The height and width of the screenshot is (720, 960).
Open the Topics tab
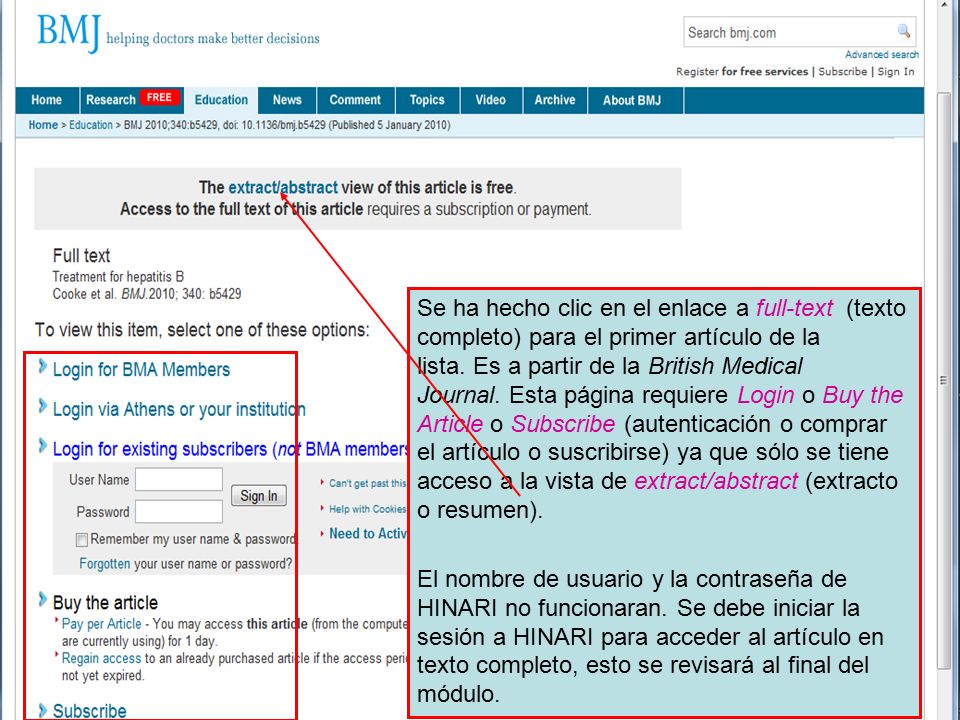coord(427,100)
